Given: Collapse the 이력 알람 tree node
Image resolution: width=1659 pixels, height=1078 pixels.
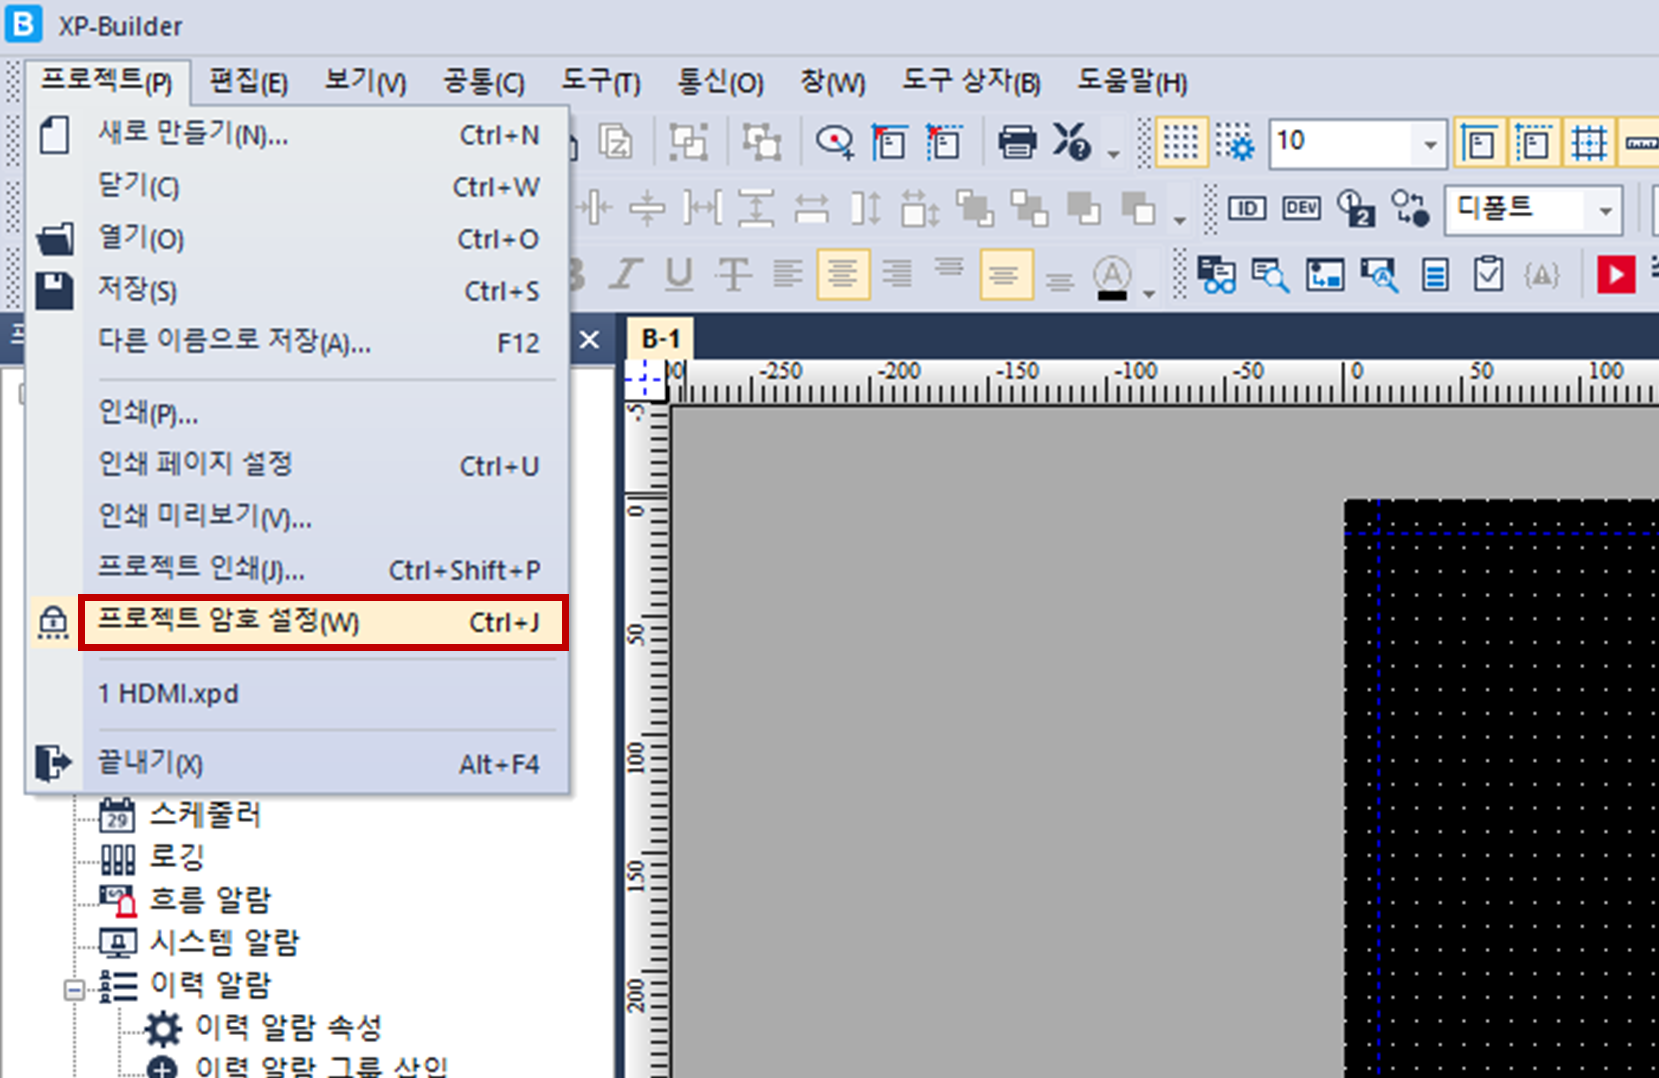Looking at the screenshot, I should pyautogui.click(x=72, y=988).
